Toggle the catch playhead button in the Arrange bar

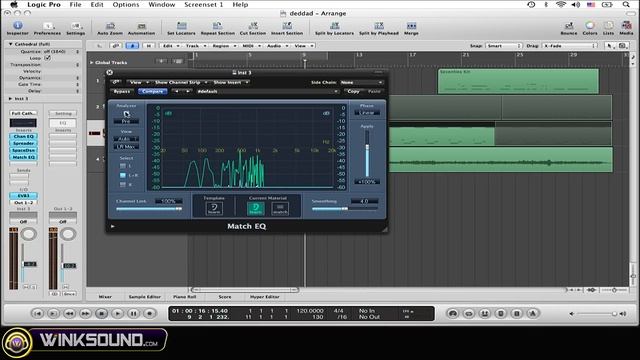(132, 46)
